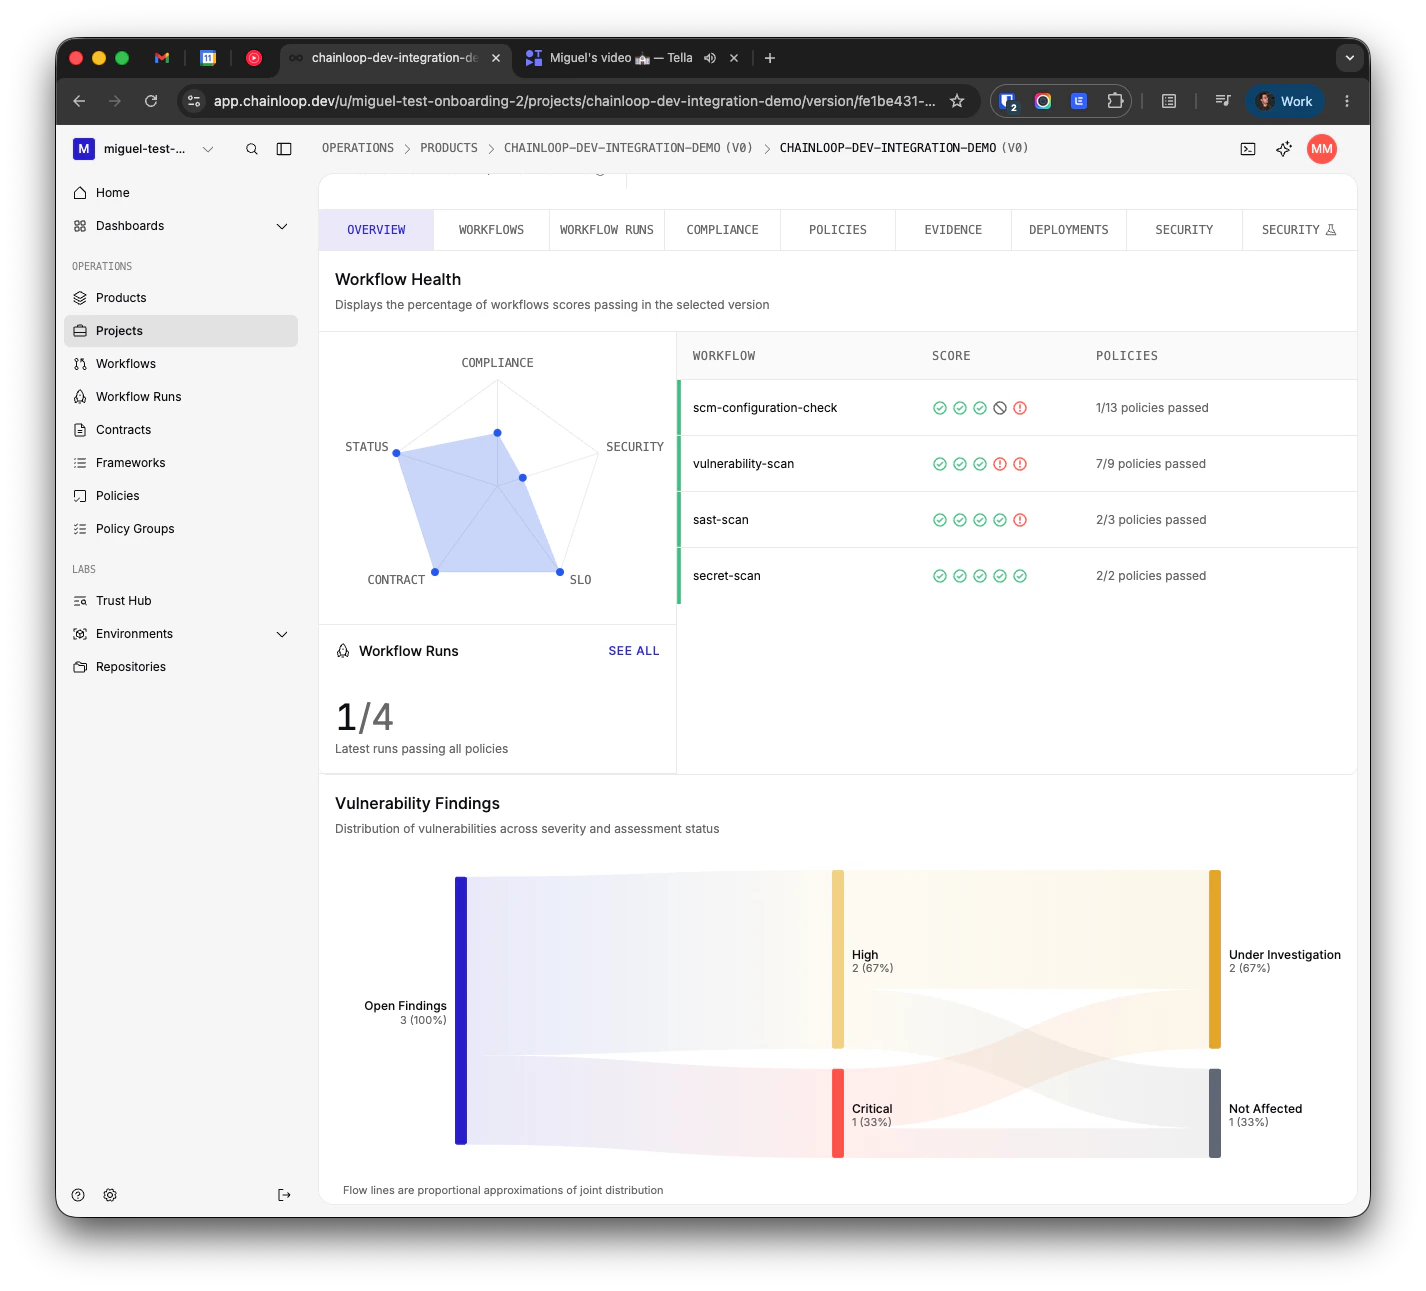Open Repositories in the sidebar
1426x1291 pixels.
point(181,667)
